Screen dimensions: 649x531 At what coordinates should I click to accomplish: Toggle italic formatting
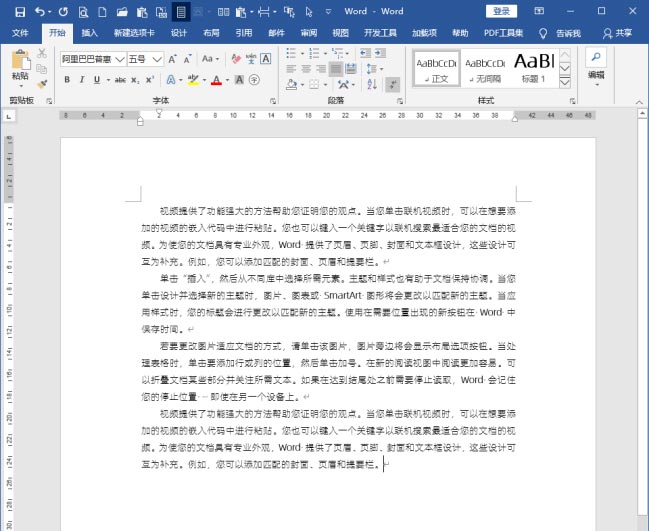(82, 79)
